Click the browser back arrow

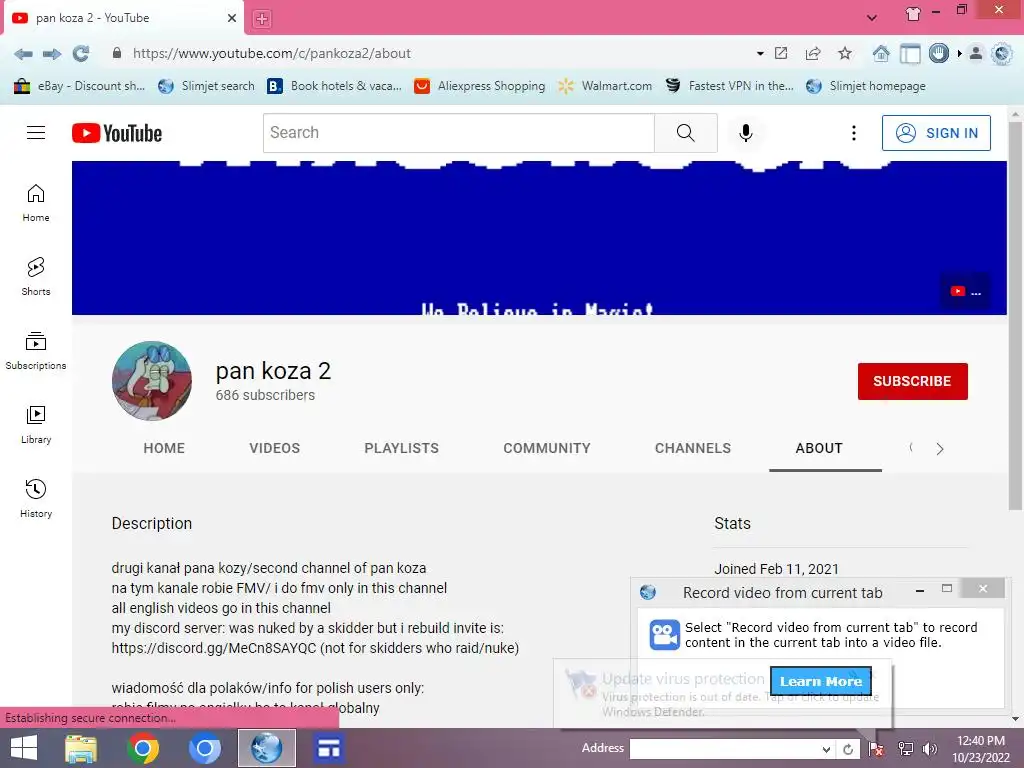point(24,54)
